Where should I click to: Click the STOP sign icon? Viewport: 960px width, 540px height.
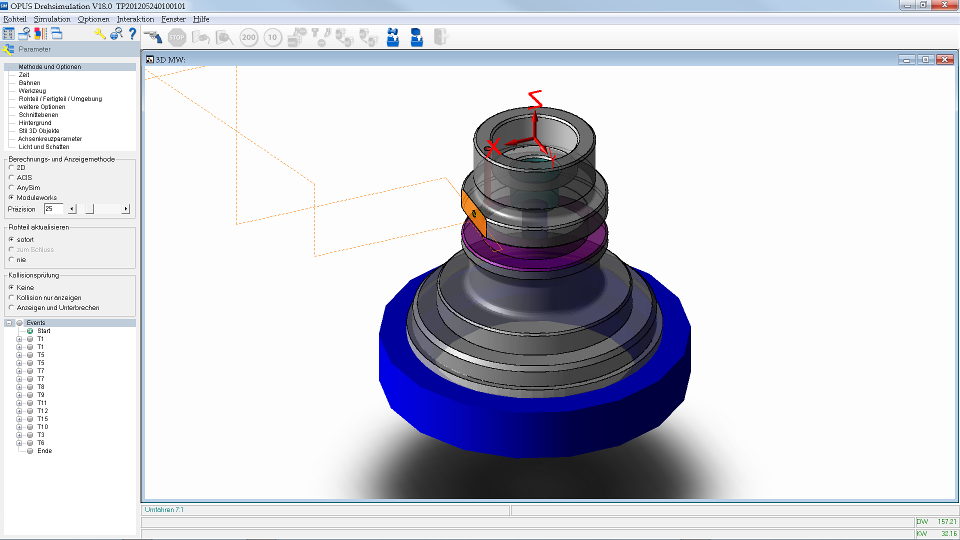177,37
